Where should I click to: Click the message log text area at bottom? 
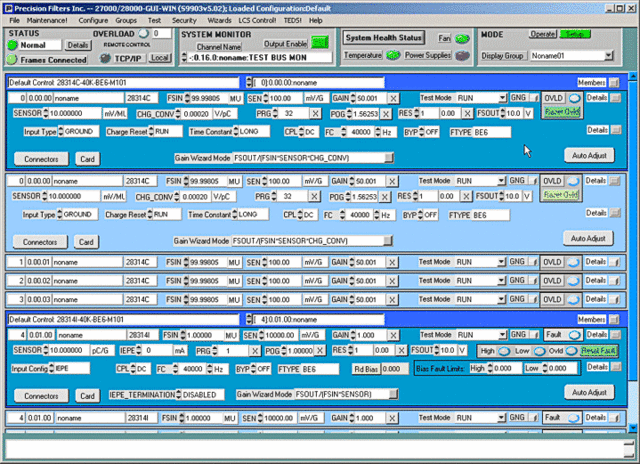[x=314, y=450]
